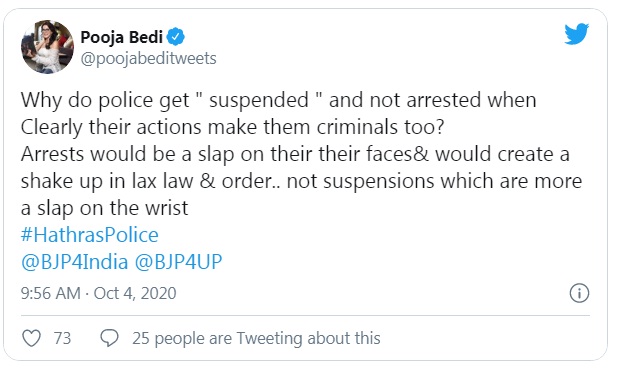Click the blue verified badge

pos(176,37)
